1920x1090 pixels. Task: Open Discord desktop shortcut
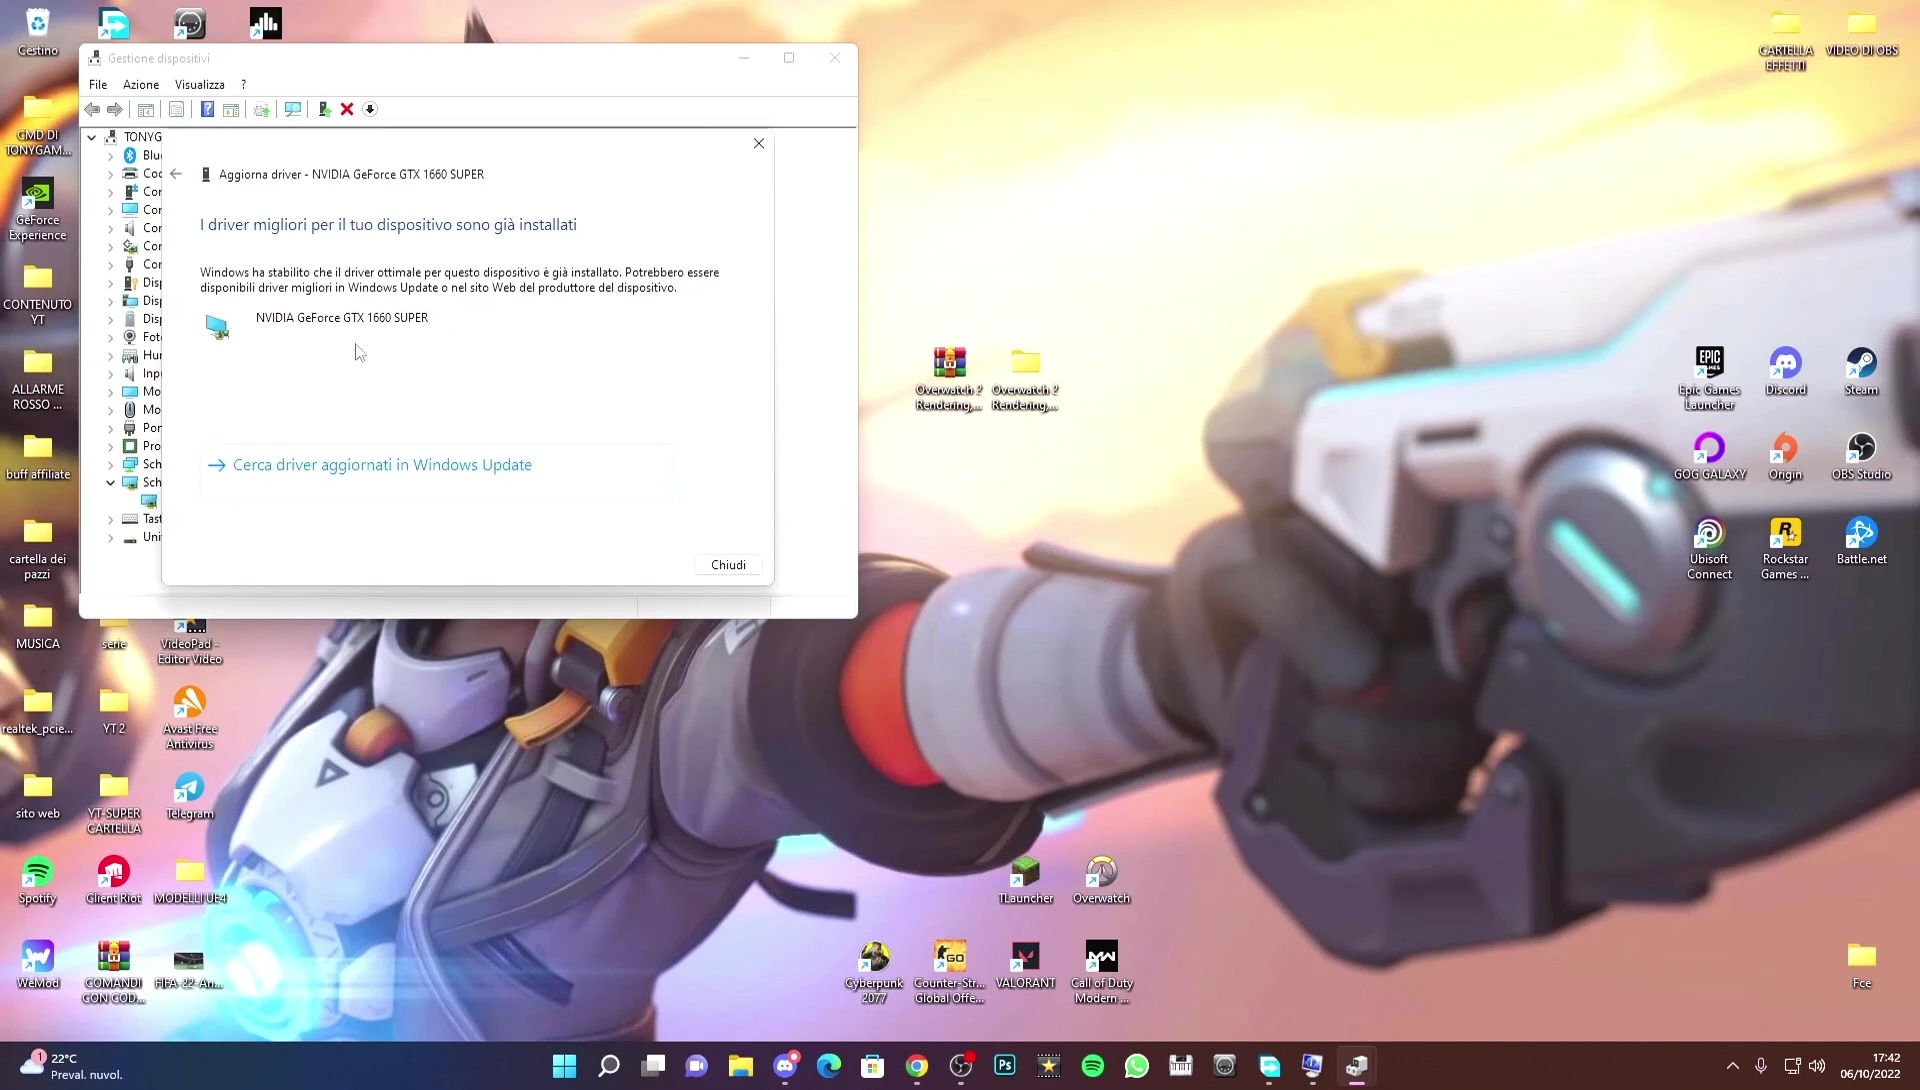(x=1785, y=371)
